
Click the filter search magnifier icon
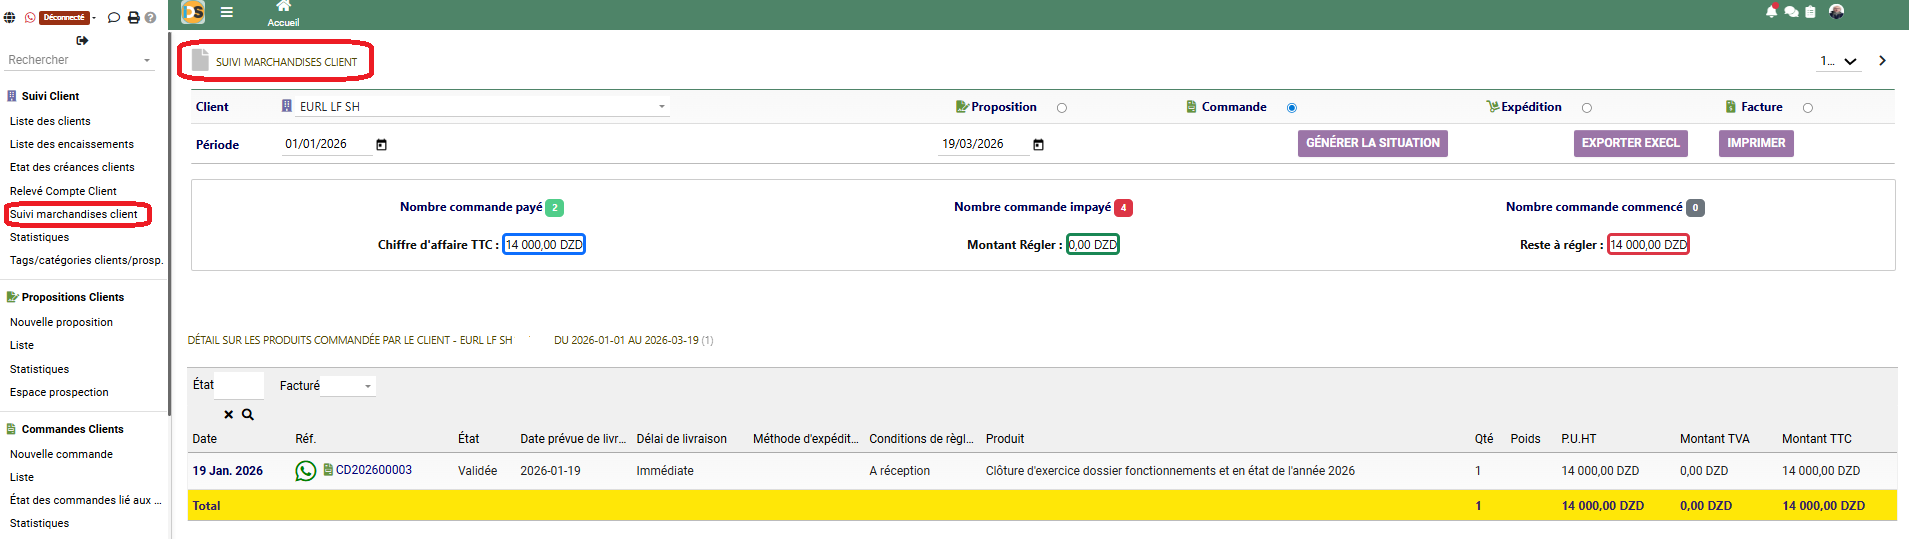point(248,414)
